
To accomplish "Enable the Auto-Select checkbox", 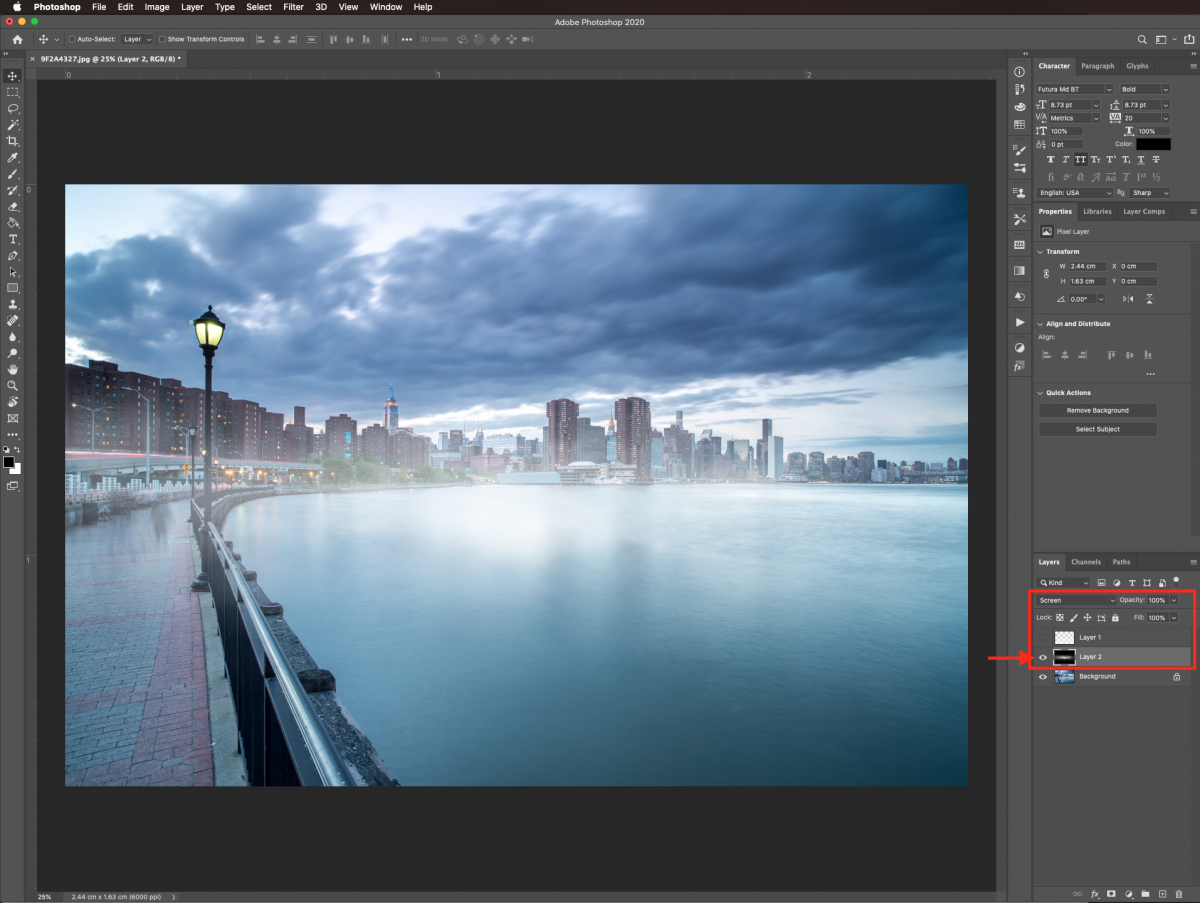I will 72,39.
